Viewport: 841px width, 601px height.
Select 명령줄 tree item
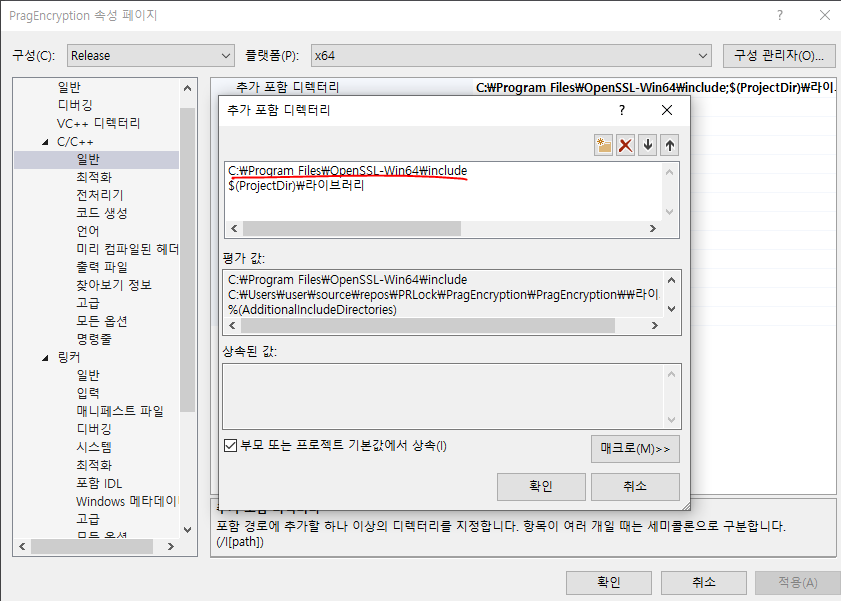pos(94,339)
